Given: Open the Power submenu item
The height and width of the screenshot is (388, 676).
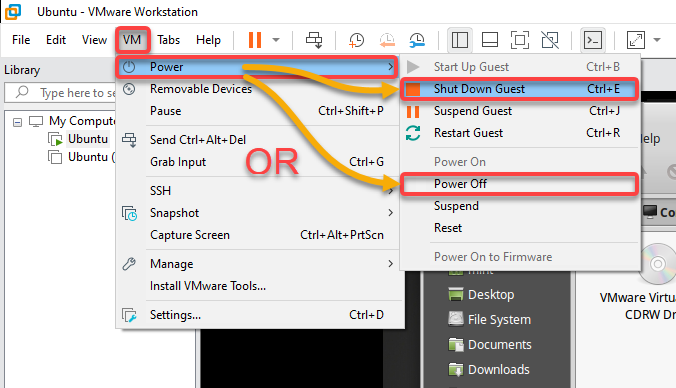Looking at the screenshot, I should 257,67.
